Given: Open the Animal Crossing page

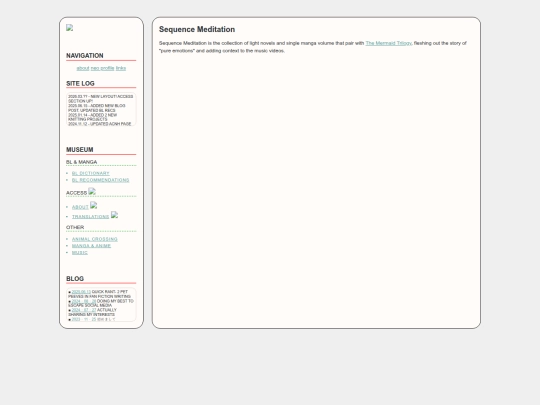Looking at the screenshot, I should pyautogui.click(x=95, y=239).
